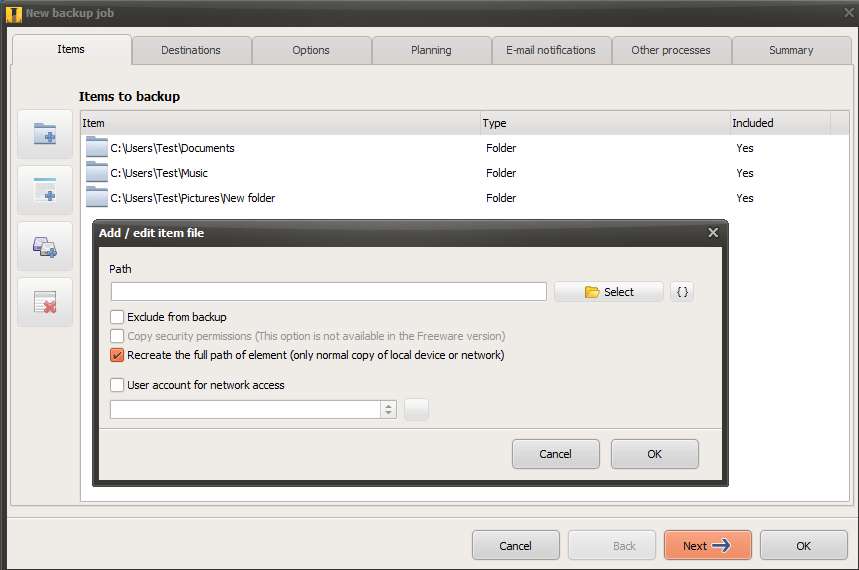Open the E-mail notifications tab
This screenshot has height=570, width=859.
pyautogui.click(x=551, y=50)
